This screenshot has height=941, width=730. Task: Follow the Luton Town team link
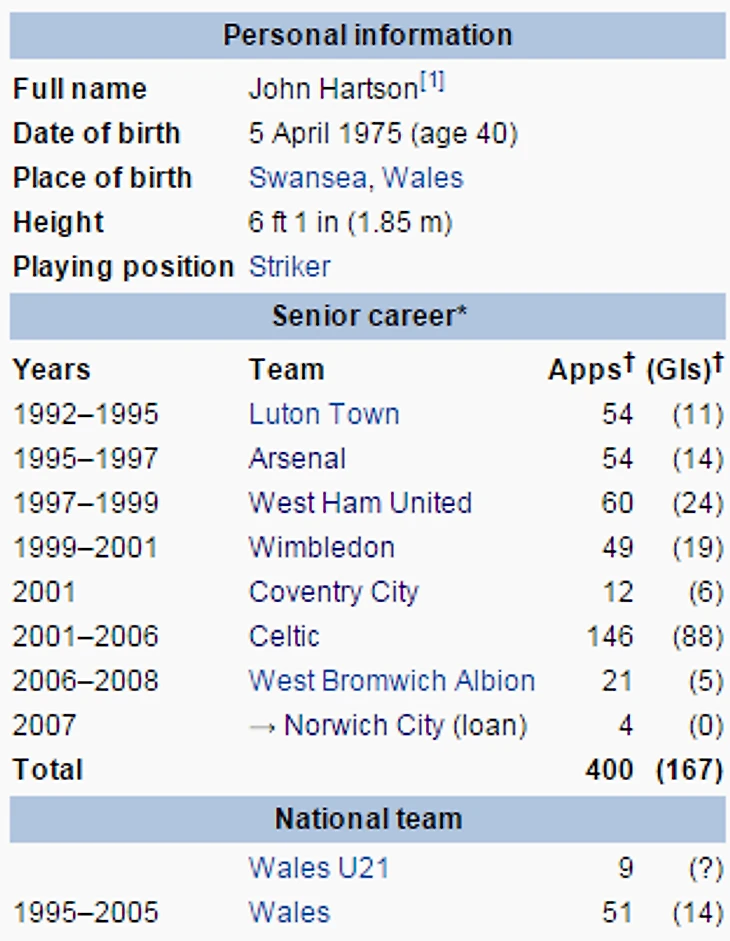pos(323,414)
